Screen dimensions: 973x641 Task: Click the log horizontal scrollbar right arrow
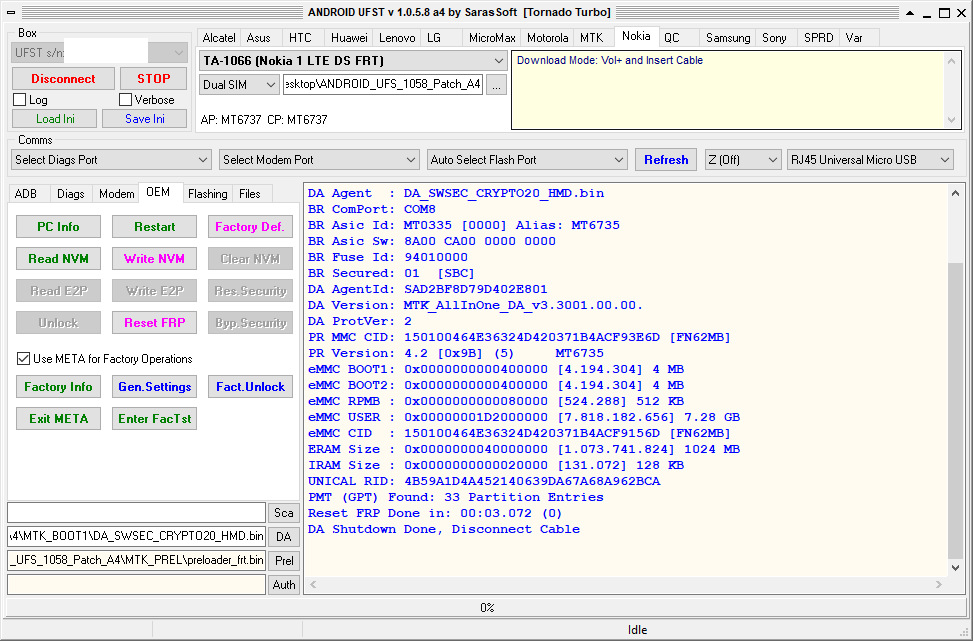pyautogui.click(x=939, y=585)
